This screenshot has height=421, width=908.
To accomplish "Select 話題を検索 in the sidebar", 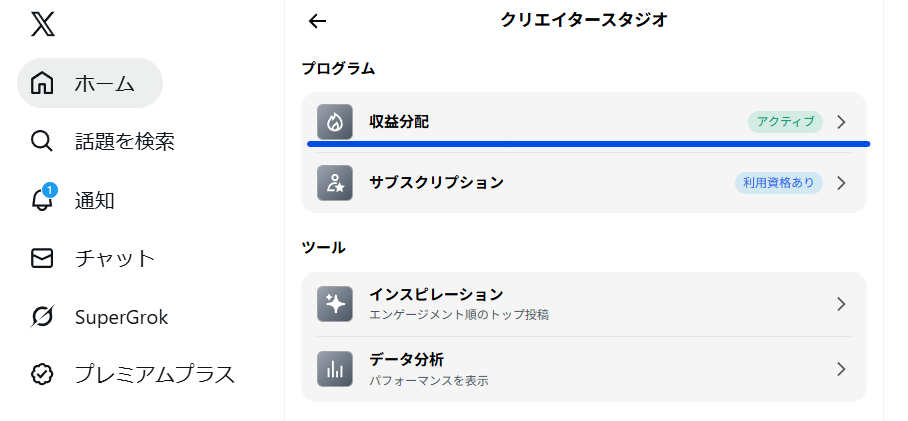I will [125, 142].
